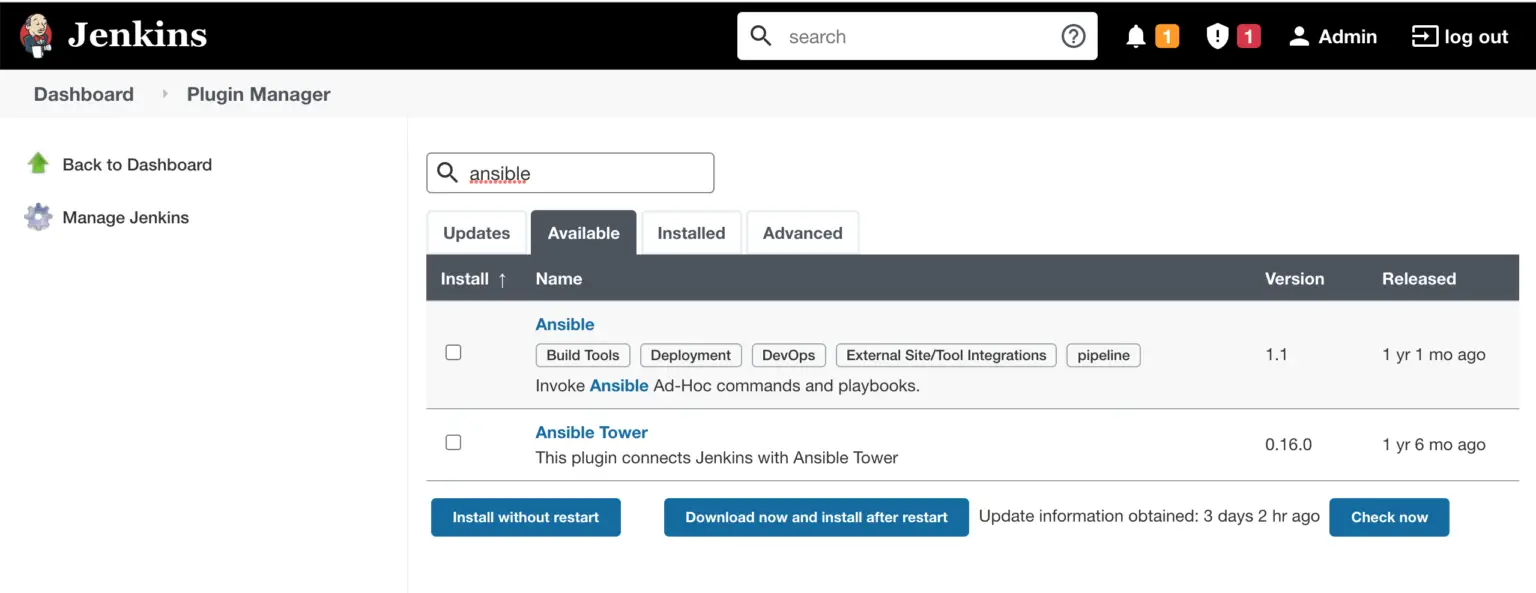Open search help via the question mark icon
1536x593 pixels.
(x=1073, y=35)
